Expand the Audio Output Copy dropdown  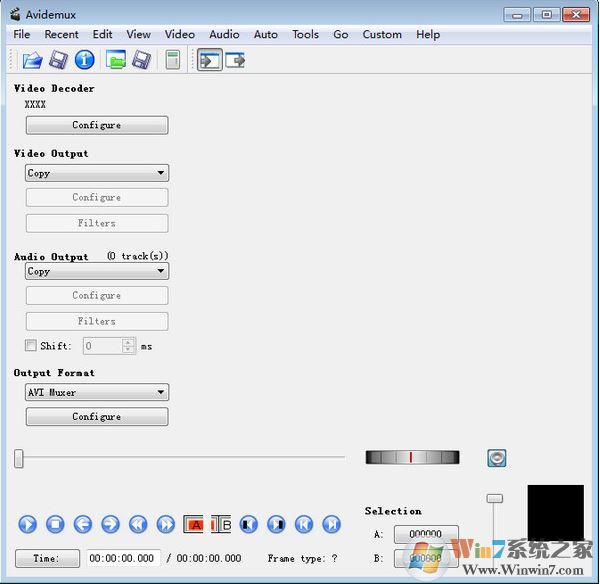97,271
